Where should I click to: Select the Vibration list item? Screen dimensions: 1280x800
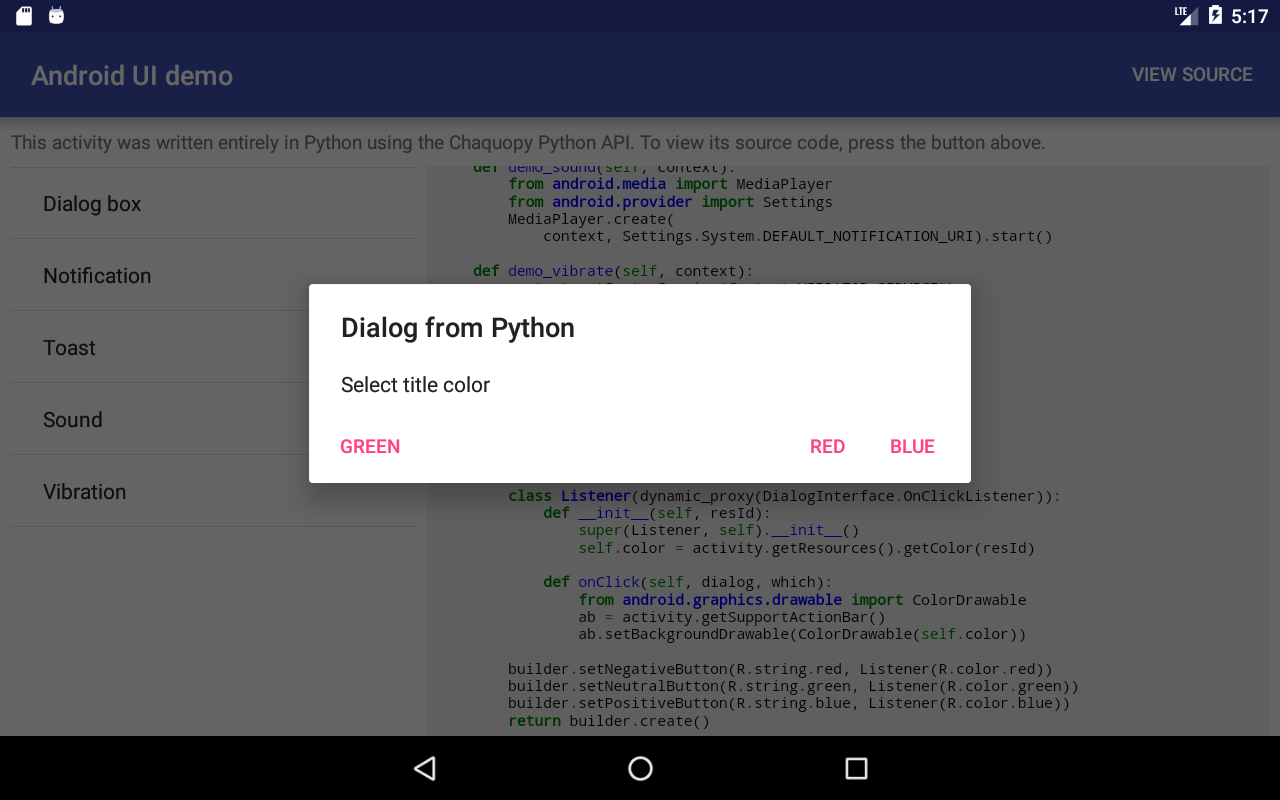tap(214, 492)
